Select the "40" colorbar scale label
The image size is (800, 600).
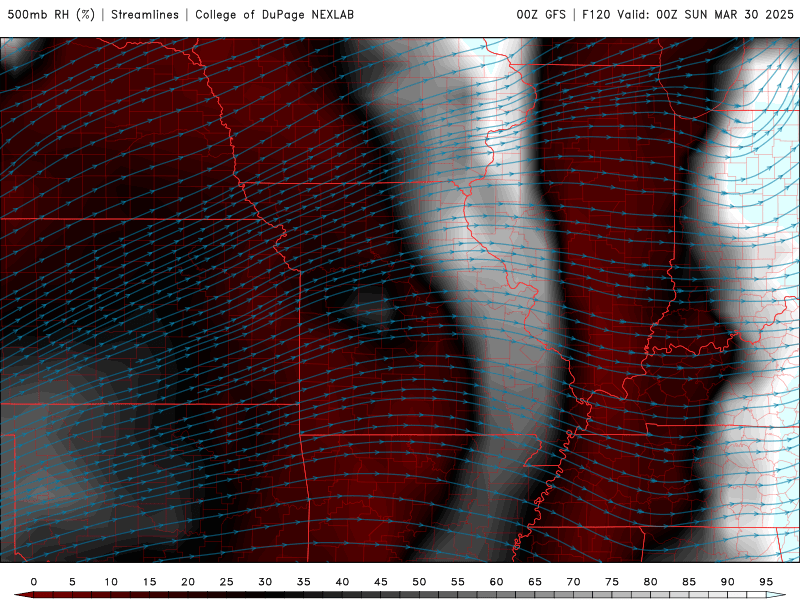click(342, 582)
